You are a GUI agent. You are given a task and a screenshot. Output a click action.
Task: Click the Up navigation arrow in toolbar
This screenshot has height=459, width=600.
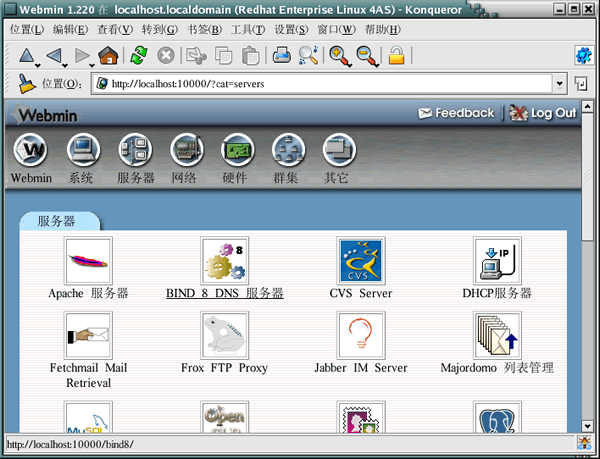tap(26, 56)
